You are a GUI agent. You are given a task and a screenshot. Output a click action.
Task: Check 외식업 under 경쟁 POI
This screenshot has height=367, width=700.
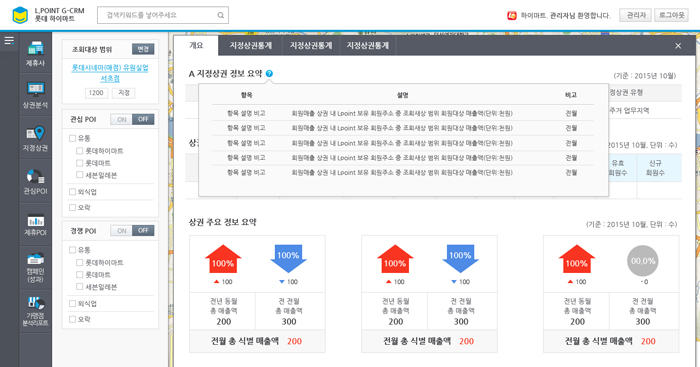click(x=72, y=304)
